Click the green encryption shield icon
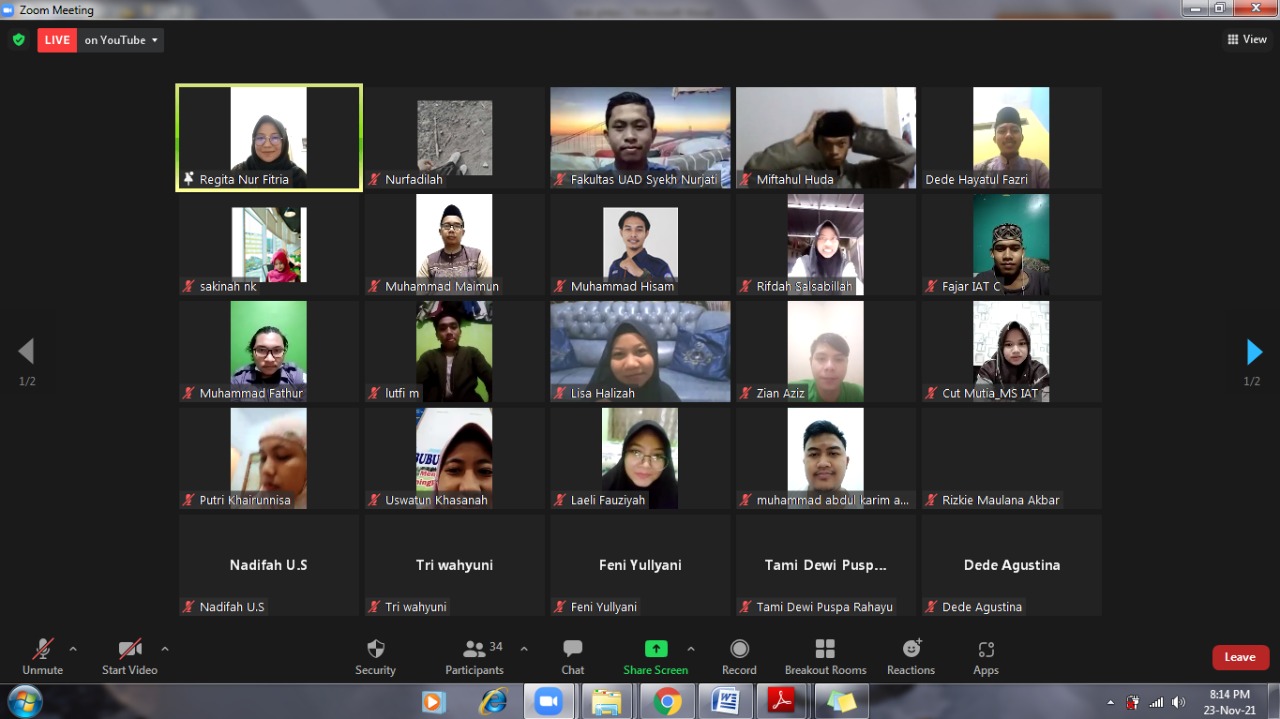The image size is (1280, 719). coord(19,40)
